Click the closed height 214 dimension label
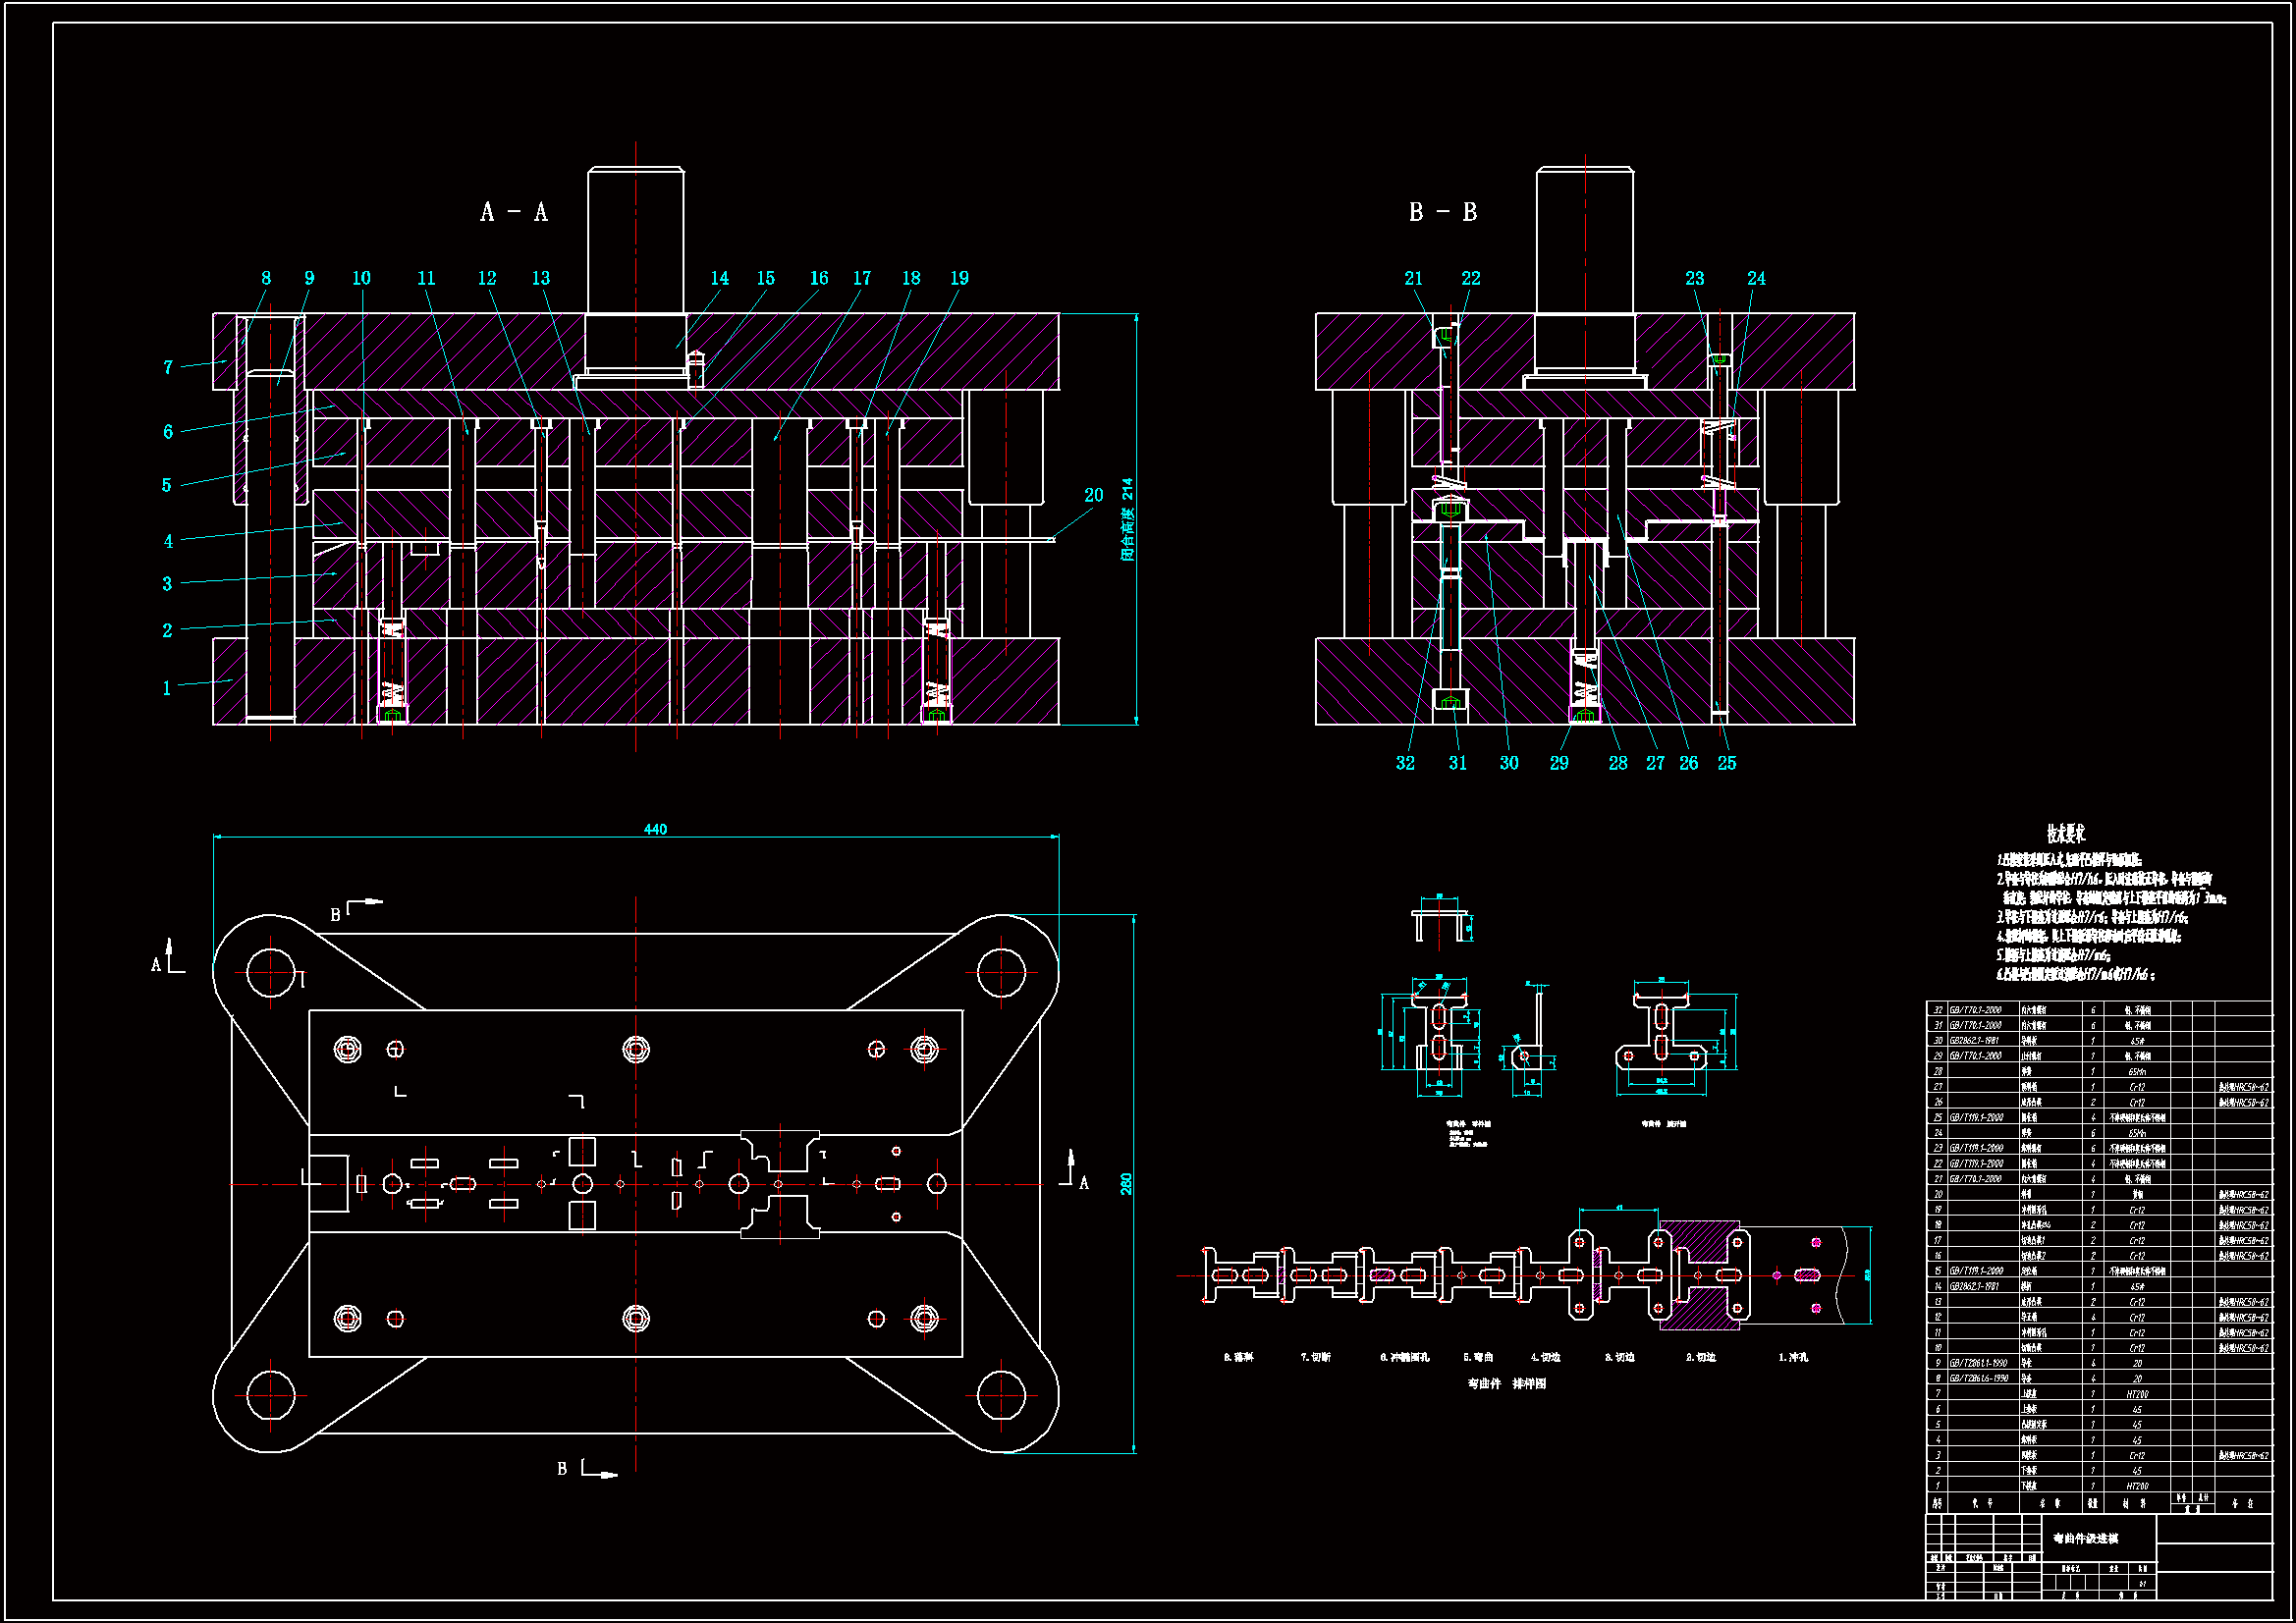The width and height of the screenshot is (2296, 1623). tap(1127, 519)
